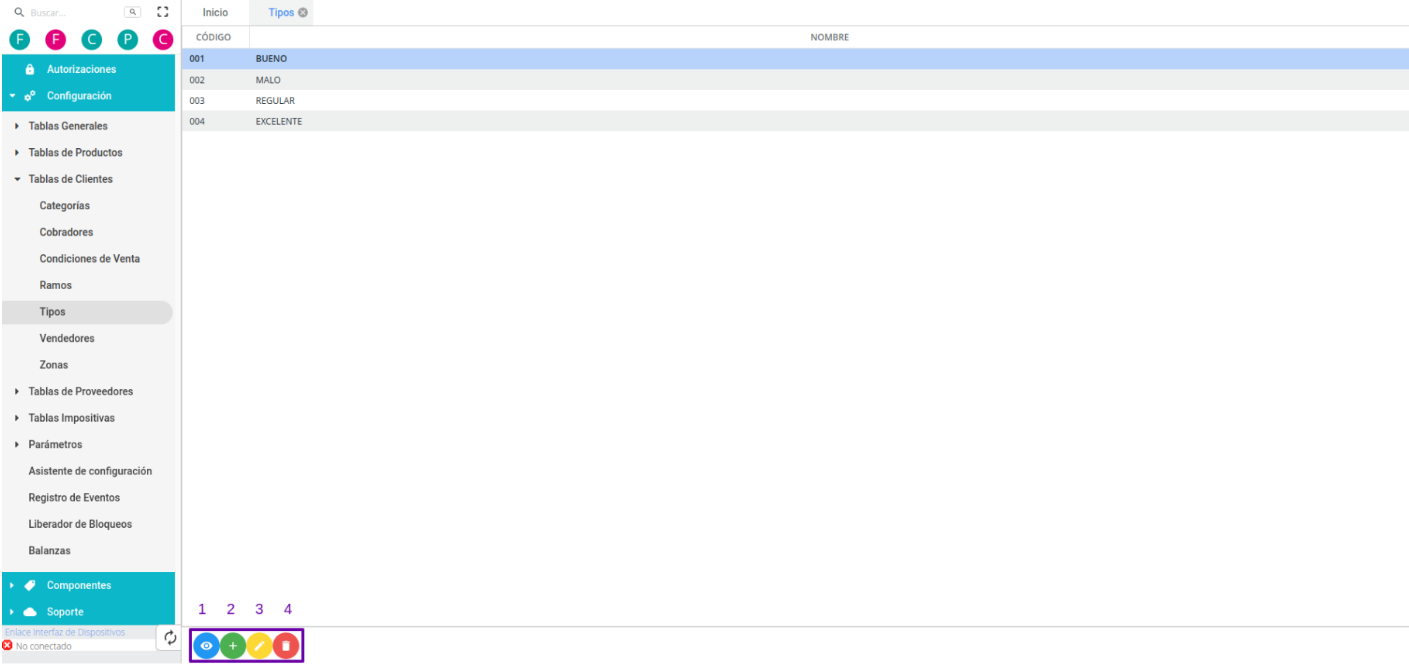Click the view (eye) button

point(206,646)
